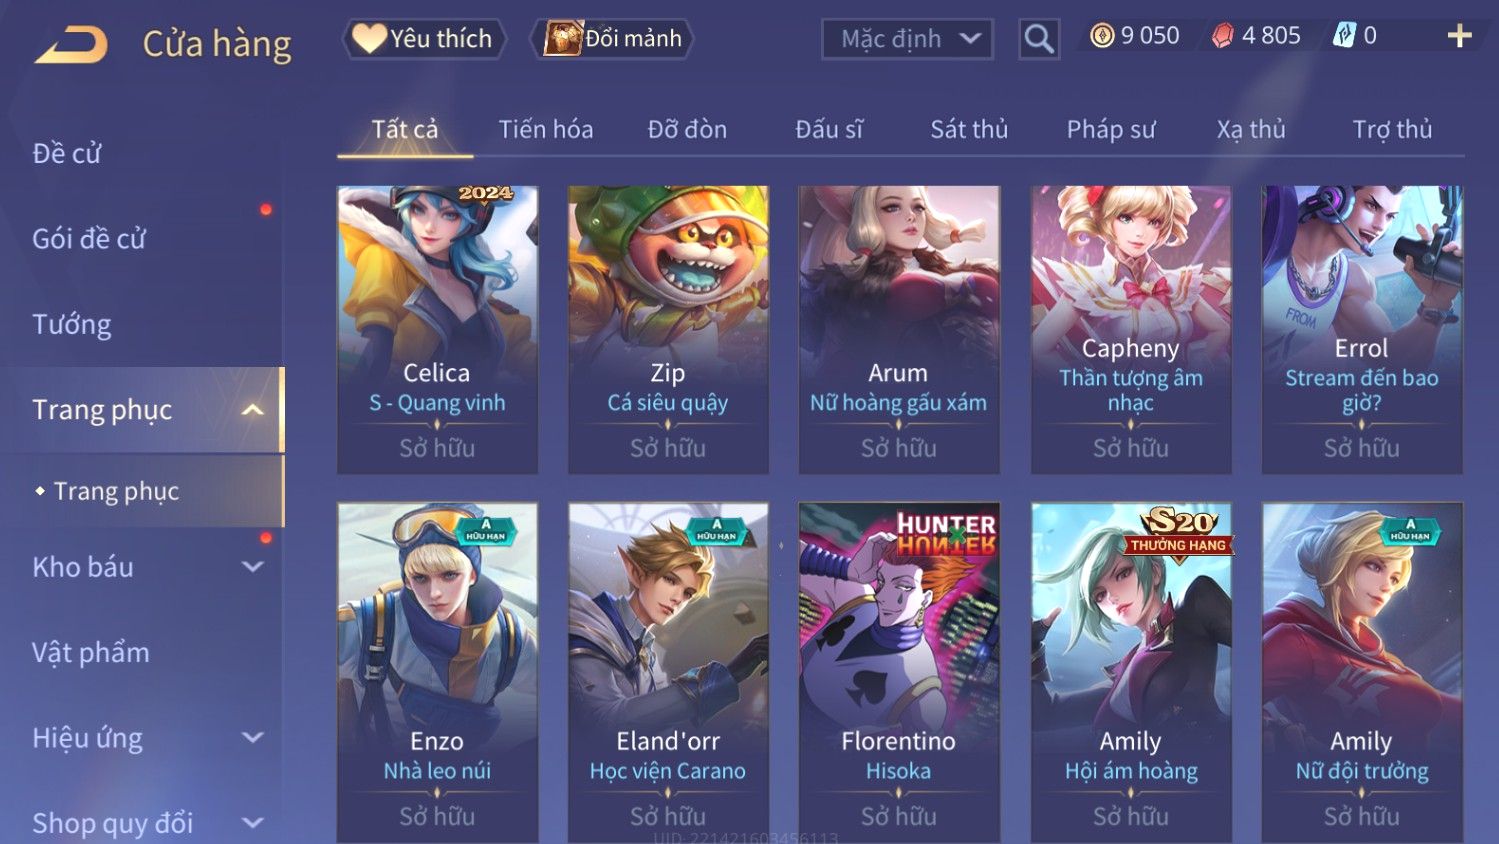The height and width of the screenshot is (844, 1499).
Task: Open search with the magnifier icon
Action: (x=1039, y=39)
